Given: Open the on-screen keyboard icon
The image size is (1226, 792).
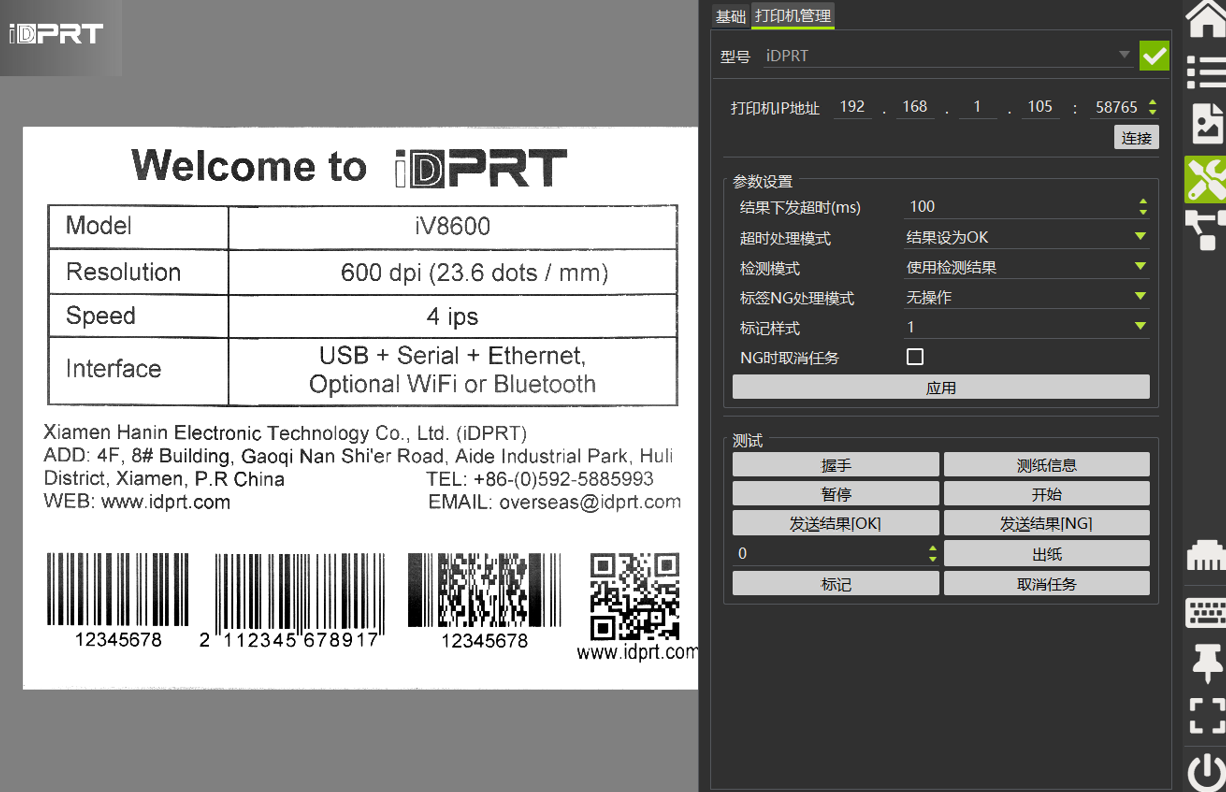Looking at the screenshot, I should tap(1205, 612).
